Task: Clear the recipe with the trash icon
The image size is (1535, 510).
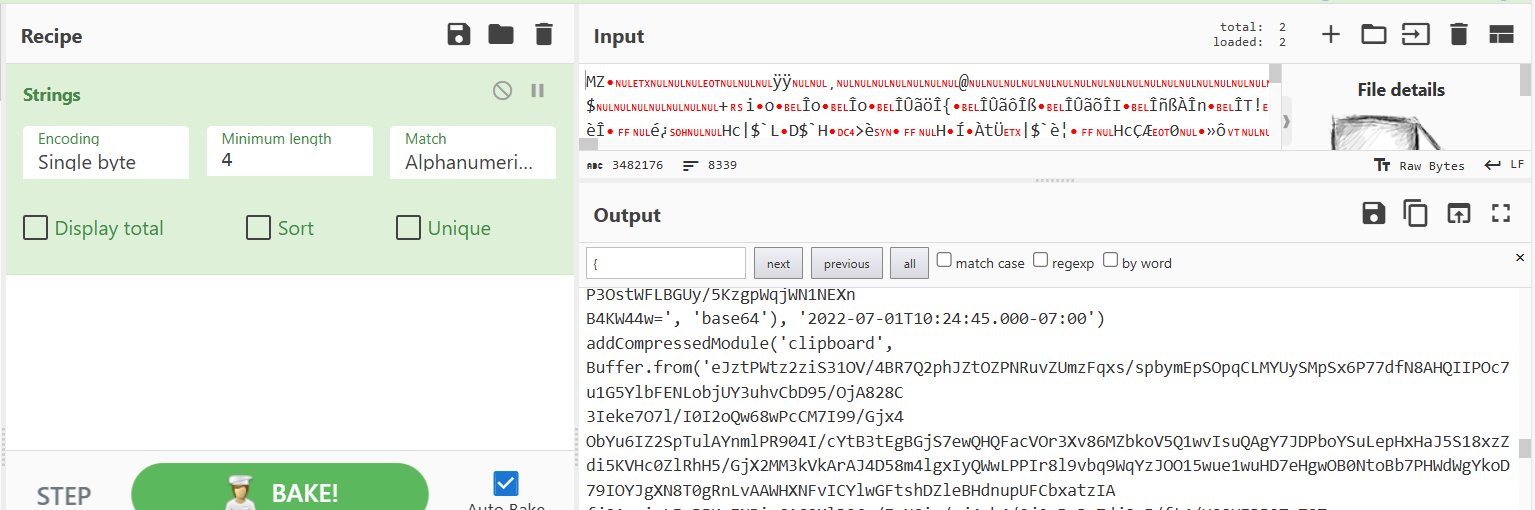Action: point(544,35)
